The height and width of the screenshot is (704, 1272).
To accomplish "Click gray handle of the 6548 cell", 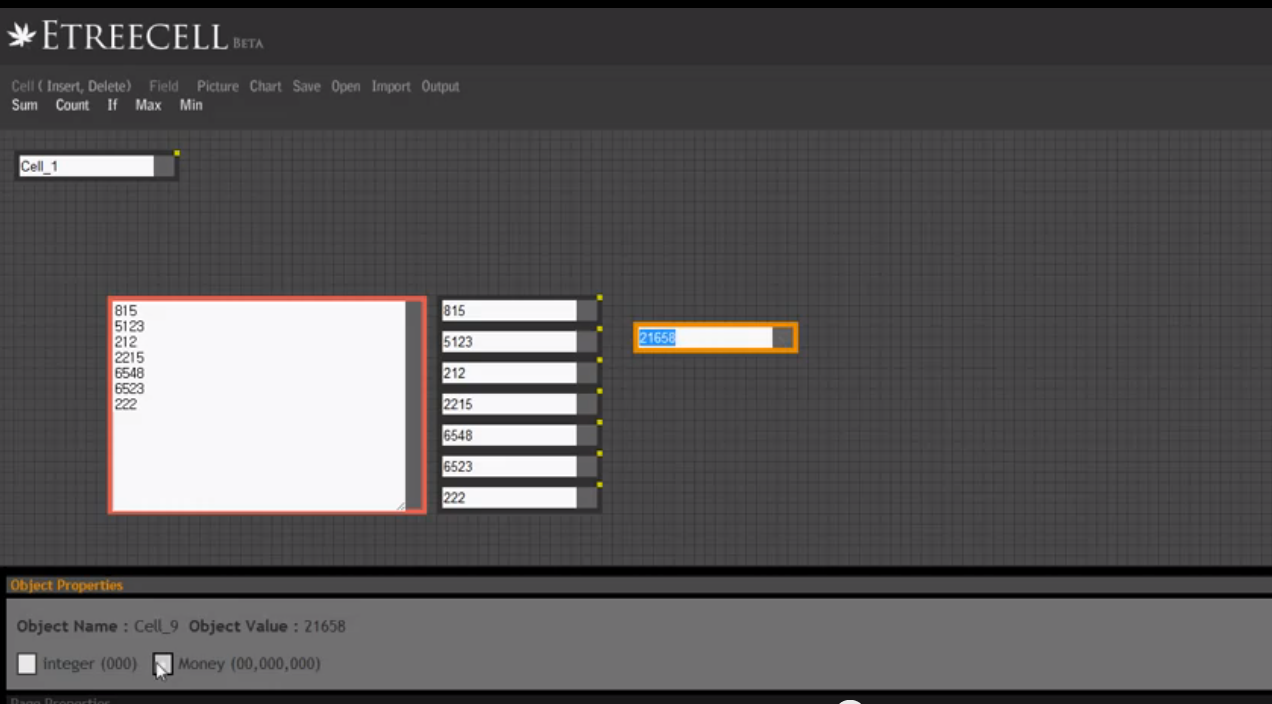I will (587, 435).
